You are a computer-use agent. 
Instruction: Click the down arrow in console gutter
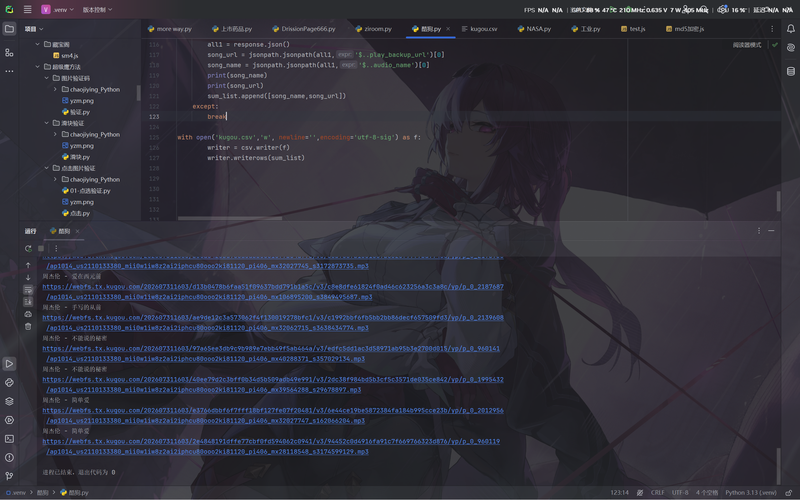coord(28,277)
